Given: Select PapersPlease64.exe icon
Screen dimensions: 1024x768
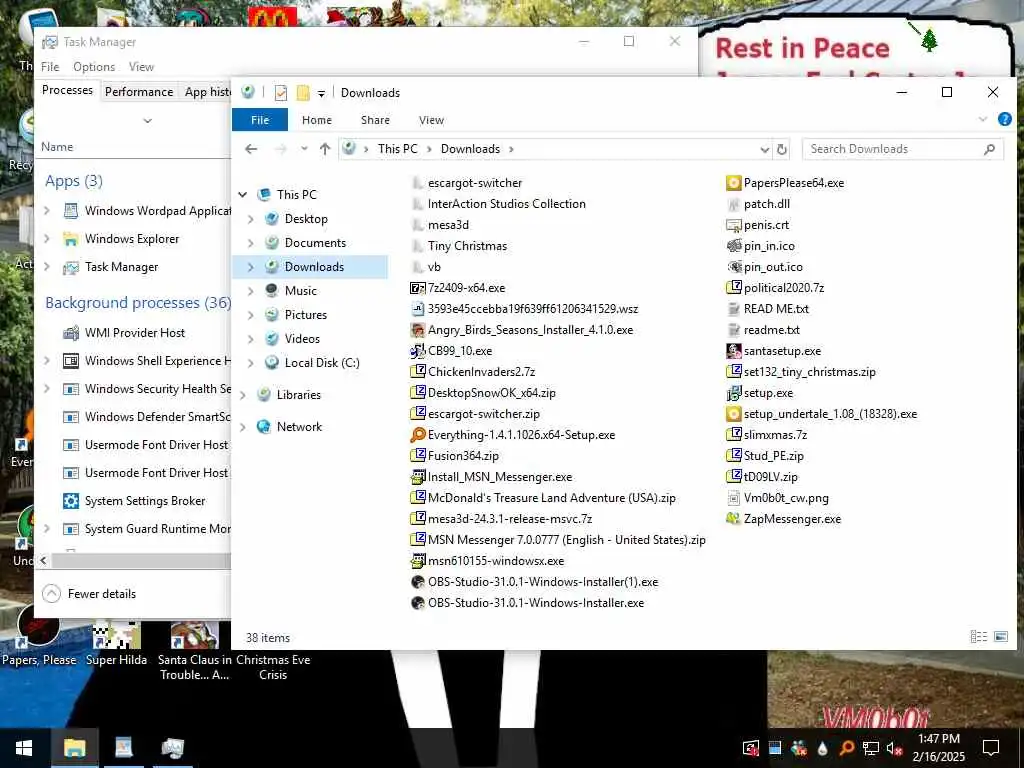Looking at the screenshot, I should 733,183.
